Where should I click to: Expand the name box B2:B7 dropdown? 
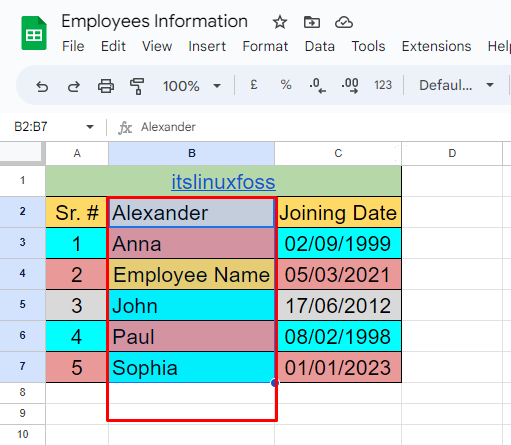tap(90, 127)
